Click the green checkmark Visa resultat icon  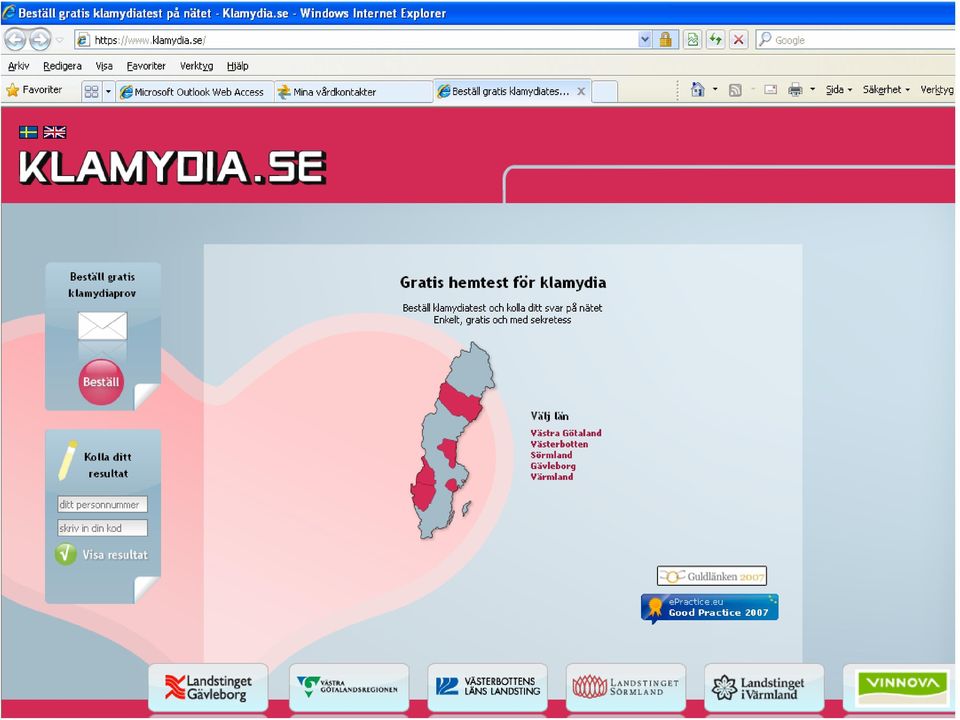65,554
